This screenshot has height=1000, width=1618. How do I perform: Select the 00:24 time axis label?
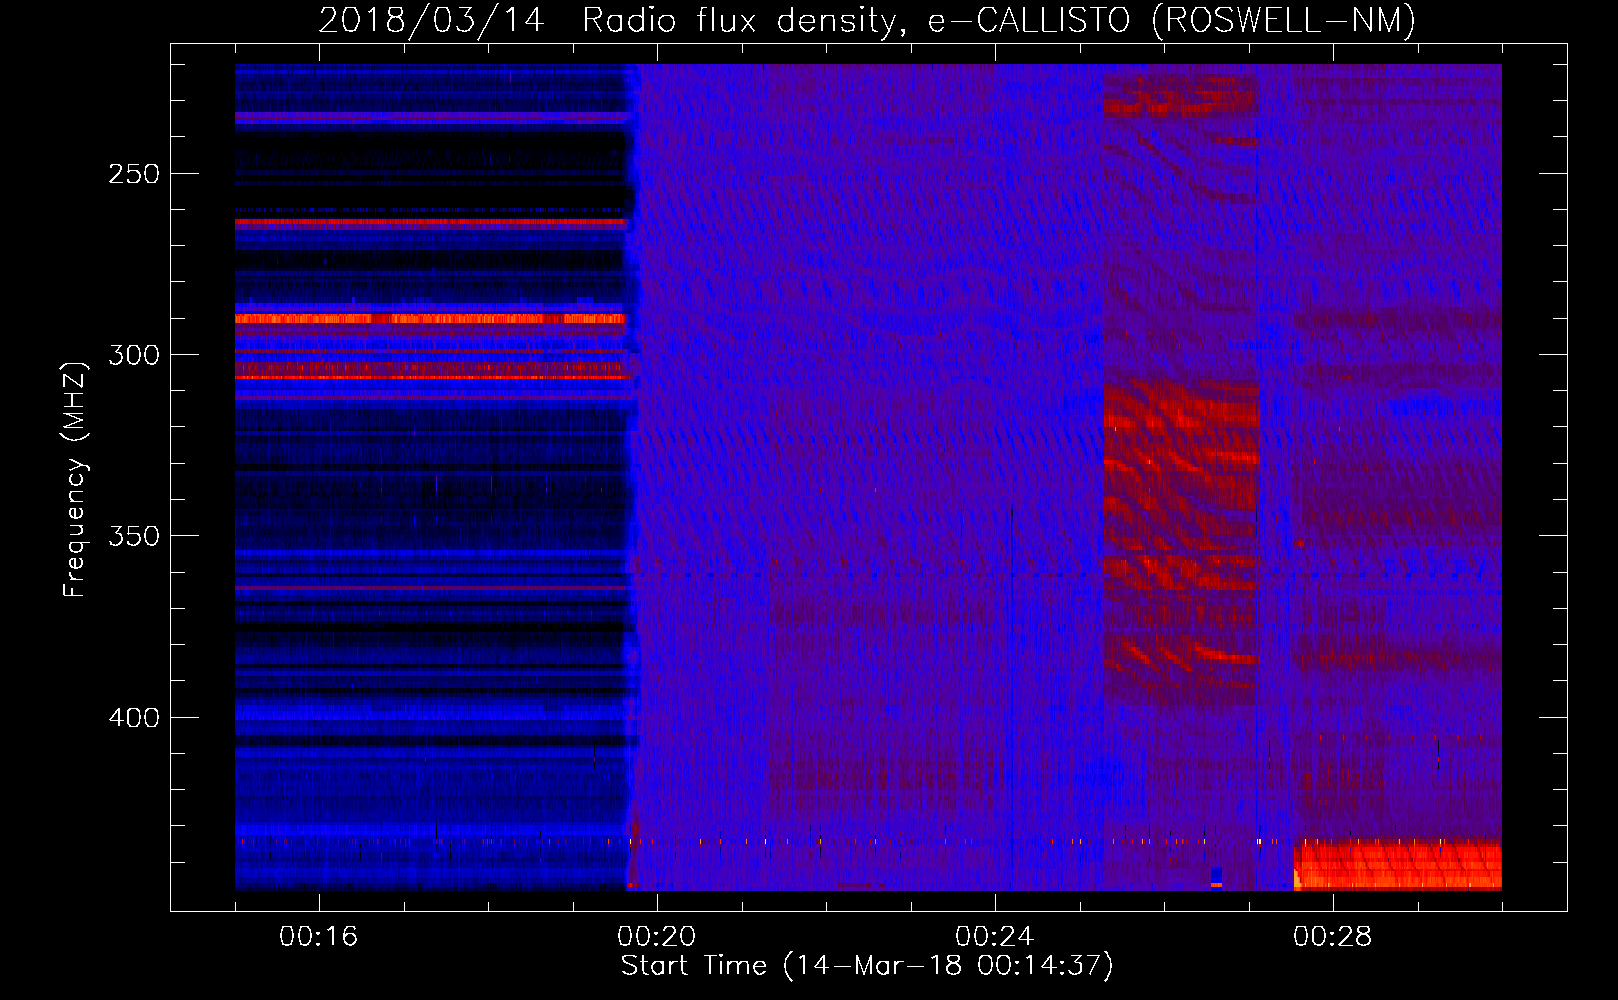pos(994,936)
